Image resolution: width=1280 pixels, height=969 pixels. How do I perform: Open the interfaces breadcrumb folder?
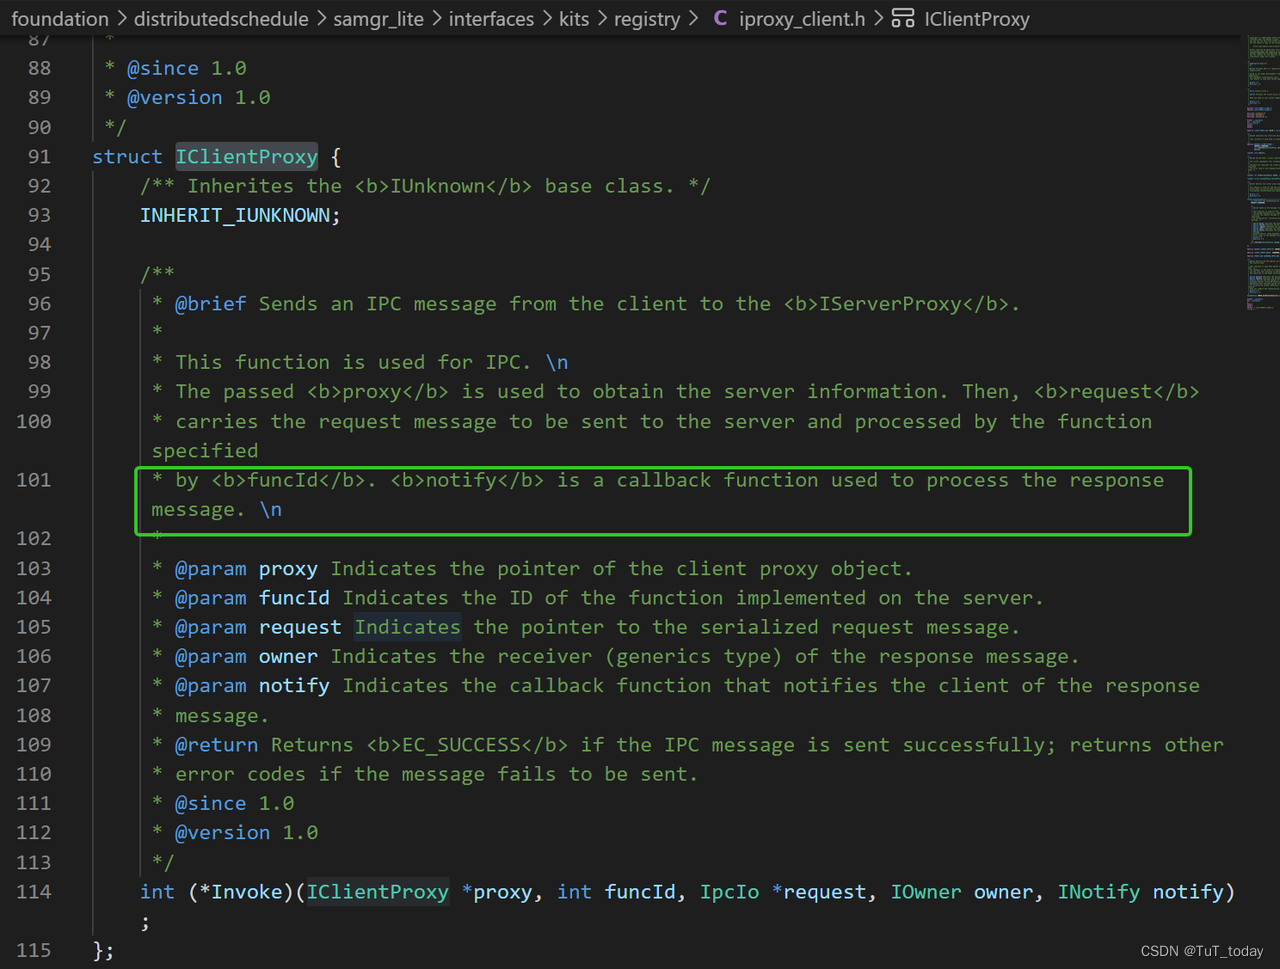[491, 19]
